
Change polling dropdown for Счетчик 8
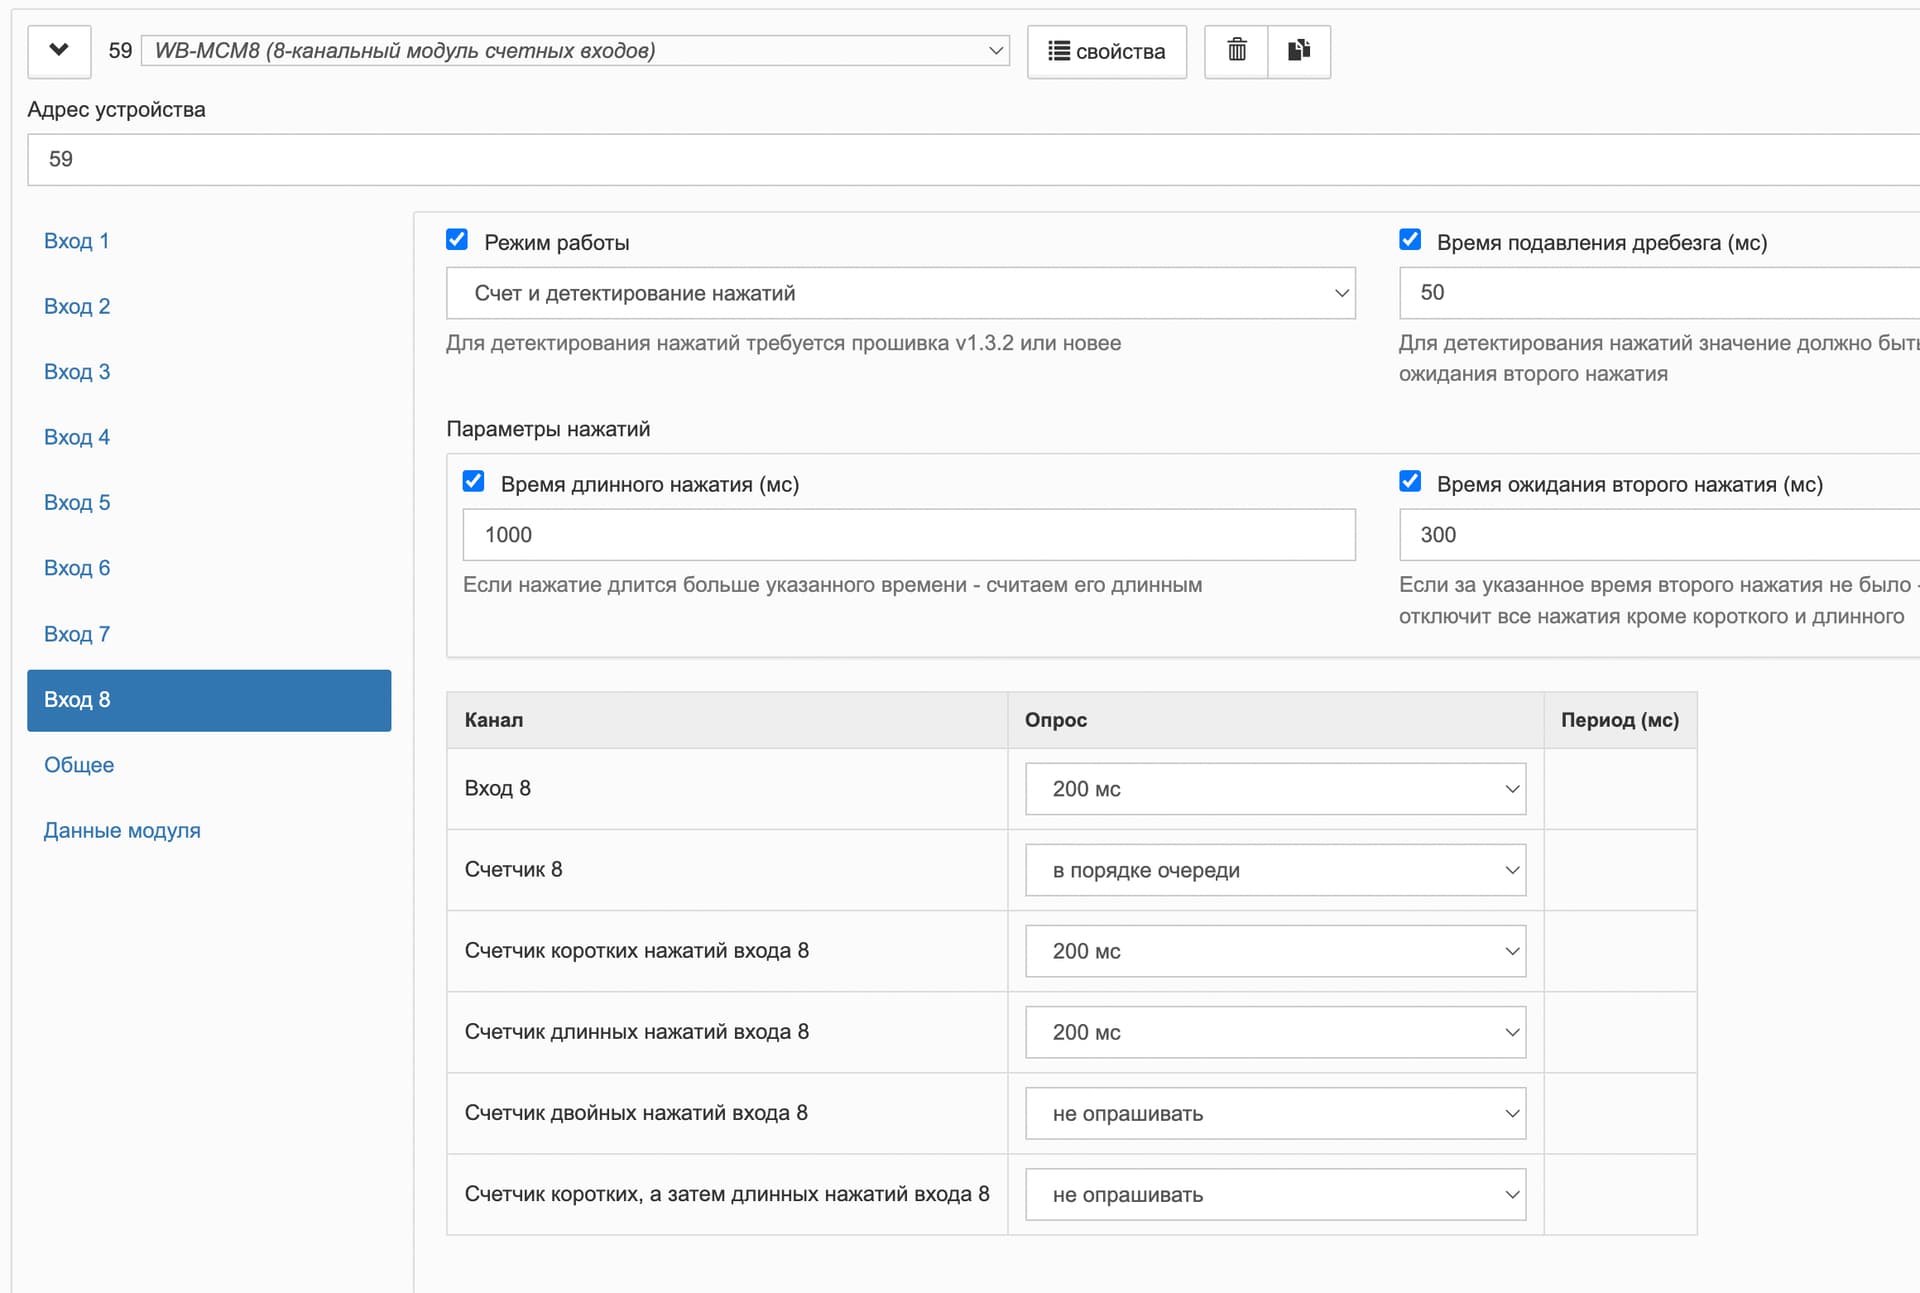(1276, 870)
